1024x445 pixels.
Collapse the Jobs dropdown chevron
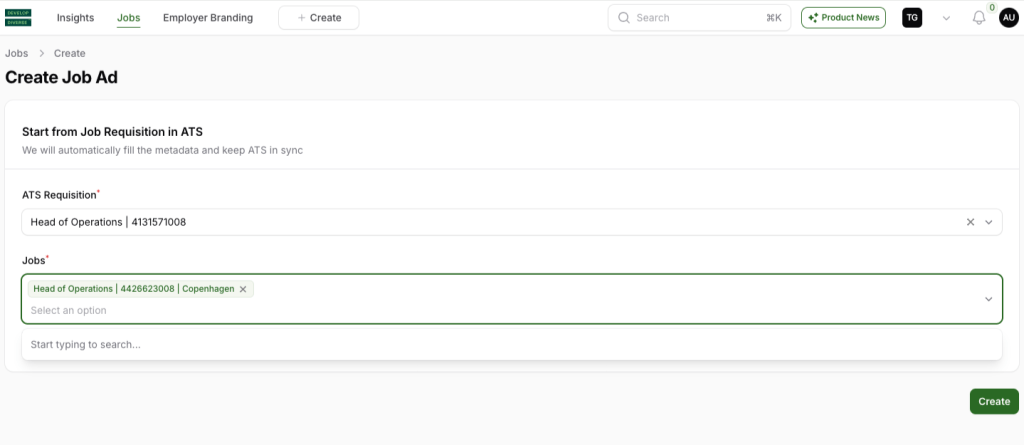tap(988, 299)
